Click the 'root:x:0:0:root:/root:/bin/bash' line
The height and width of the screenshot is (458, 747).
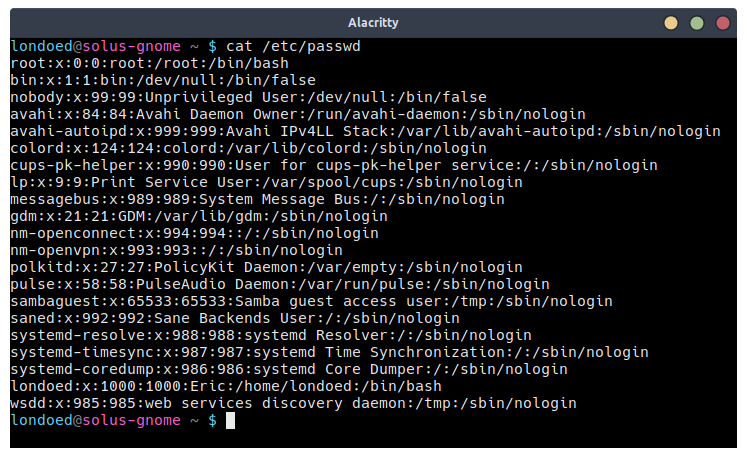pyautogui.click(x=150, y=63)
